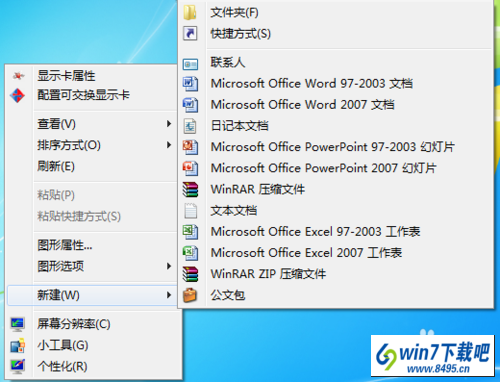This screenshot has width=500, height=382.
Task: Open 小工具(G) from the context menu
Action: [x=63, y=345]
